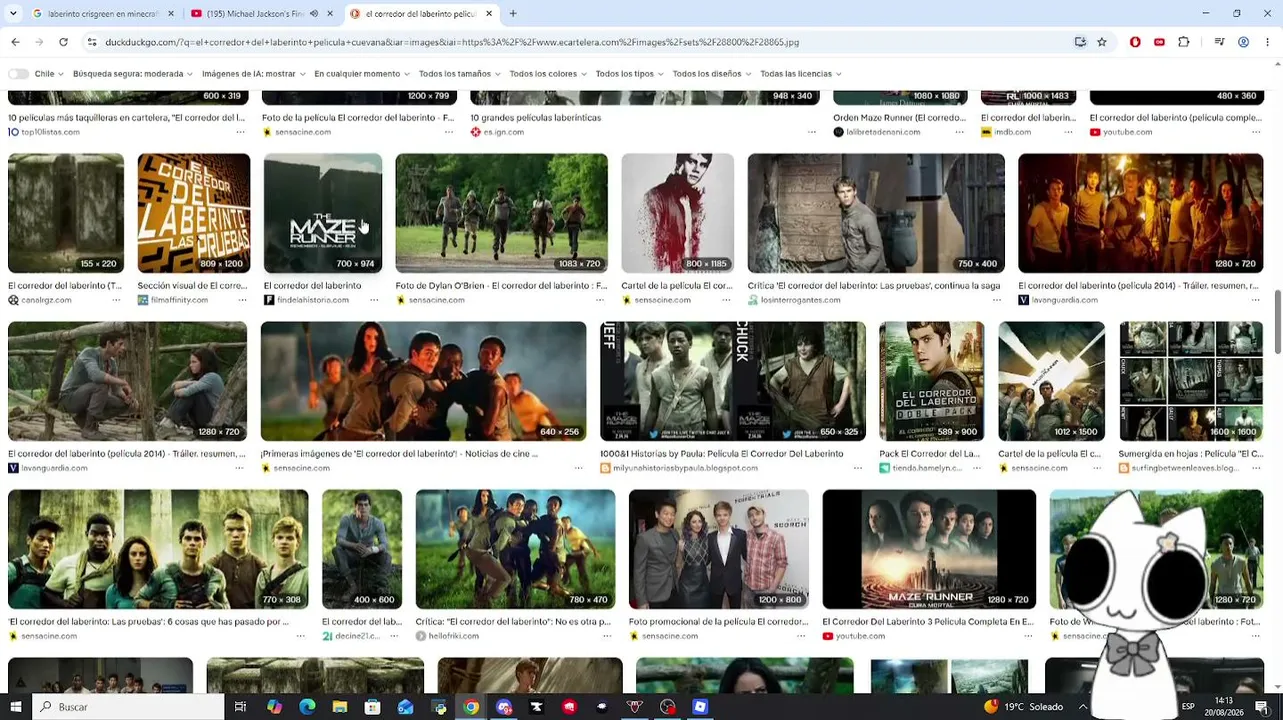Open the Las Pruebas 809 x 1200 poster thumbnail
Image resolution: width=1283 pixels, height=720 pixels.
pyautogui.click(x=194, y=213)
